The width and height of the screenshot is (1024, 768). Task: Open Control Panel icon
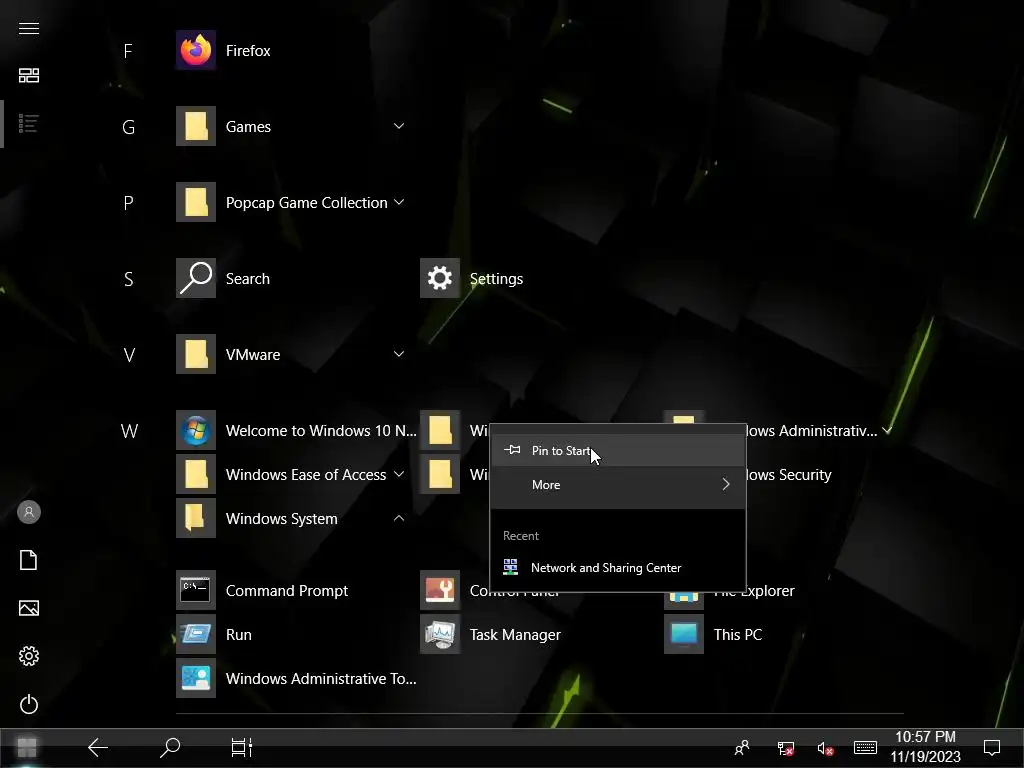(x=440, y=590)
